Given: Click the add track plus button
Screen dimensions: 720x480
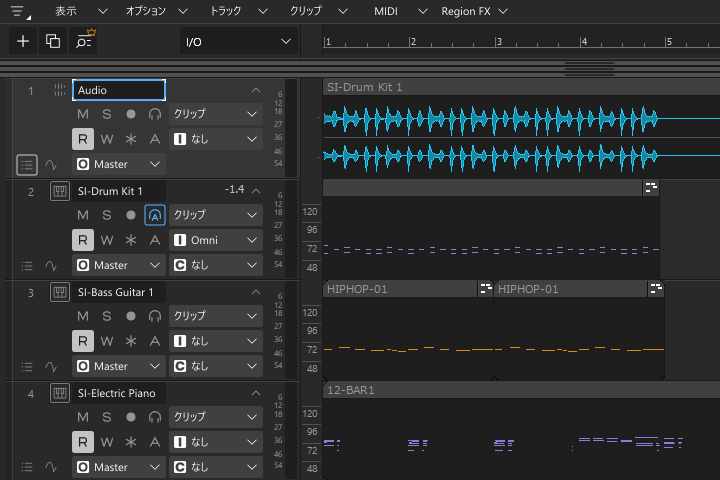Looking at the screenshot, I should [x=23, y=41].
